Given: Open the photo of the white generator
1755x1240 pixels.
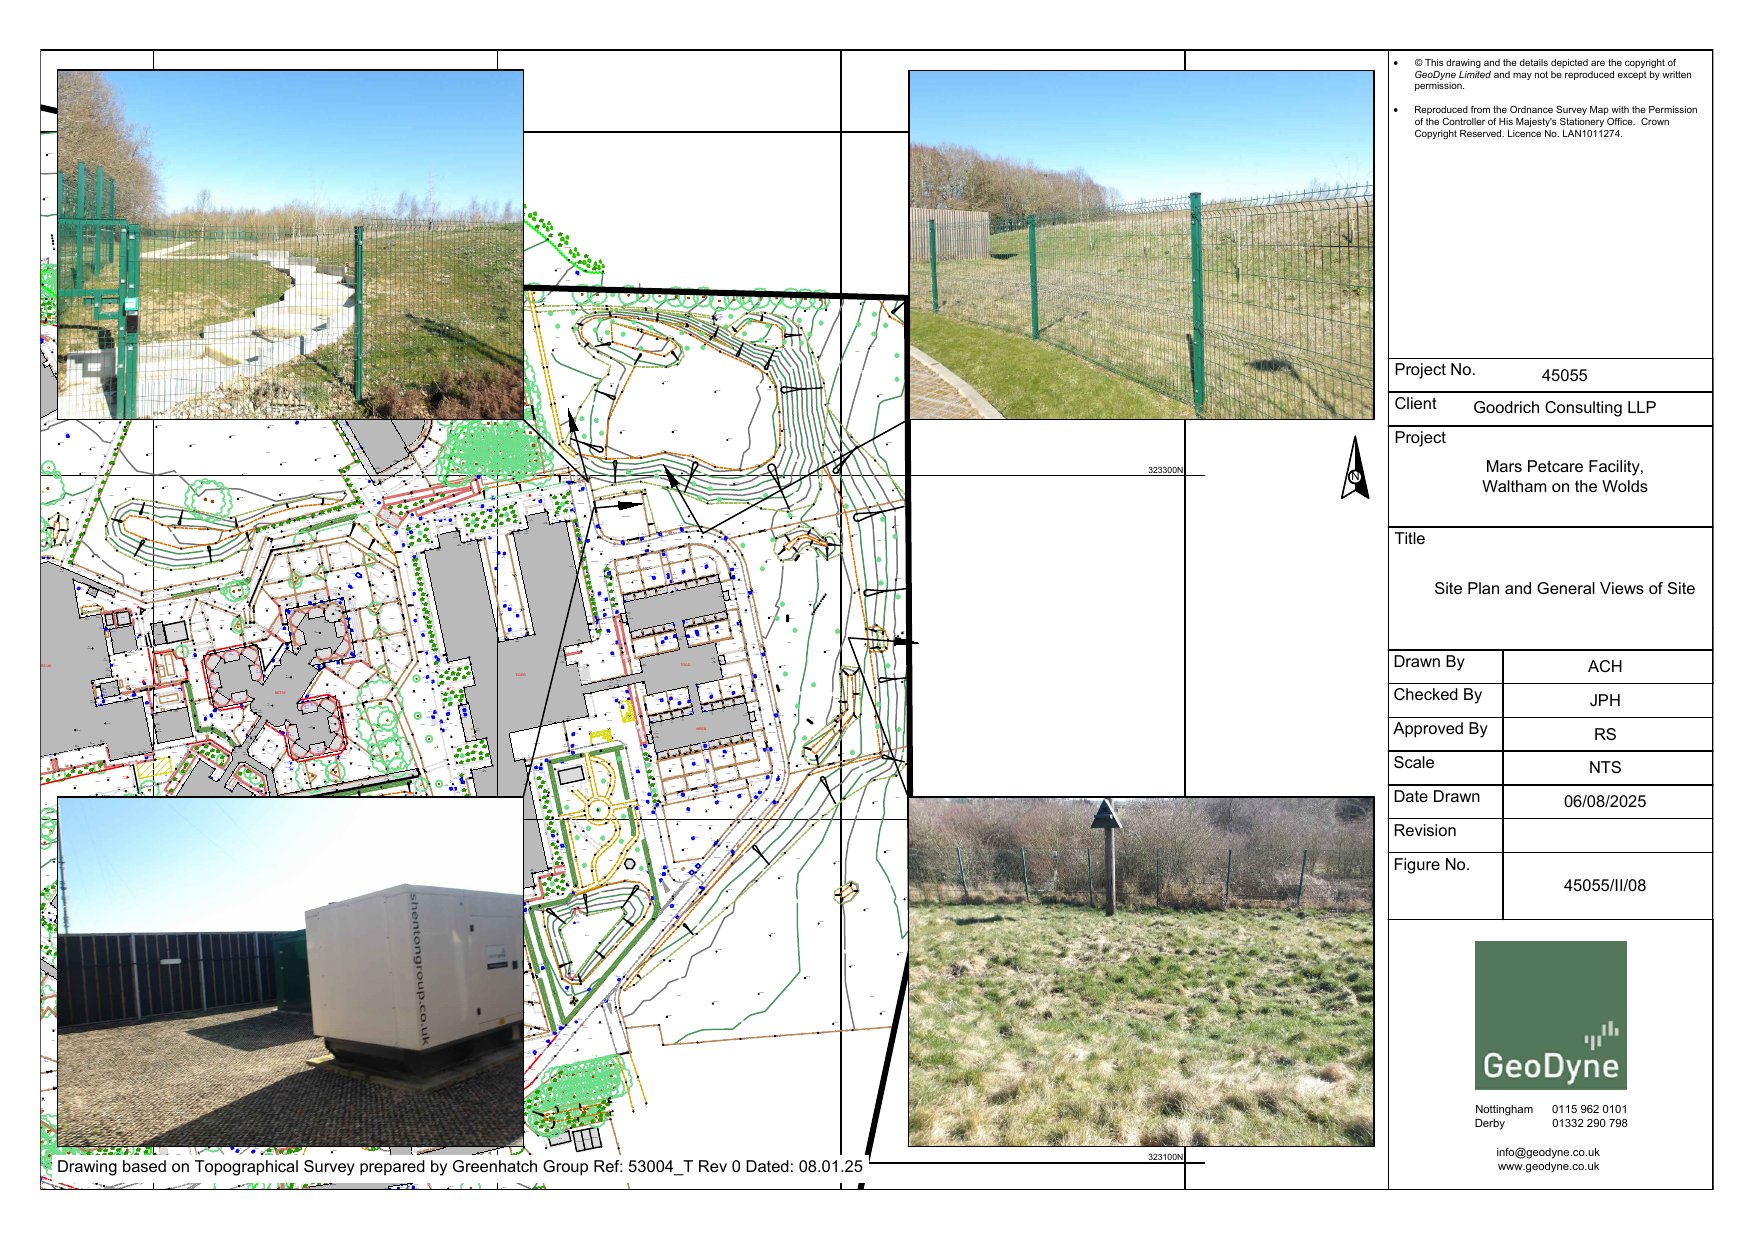Looking at the screenshot, I should [290, 971].
